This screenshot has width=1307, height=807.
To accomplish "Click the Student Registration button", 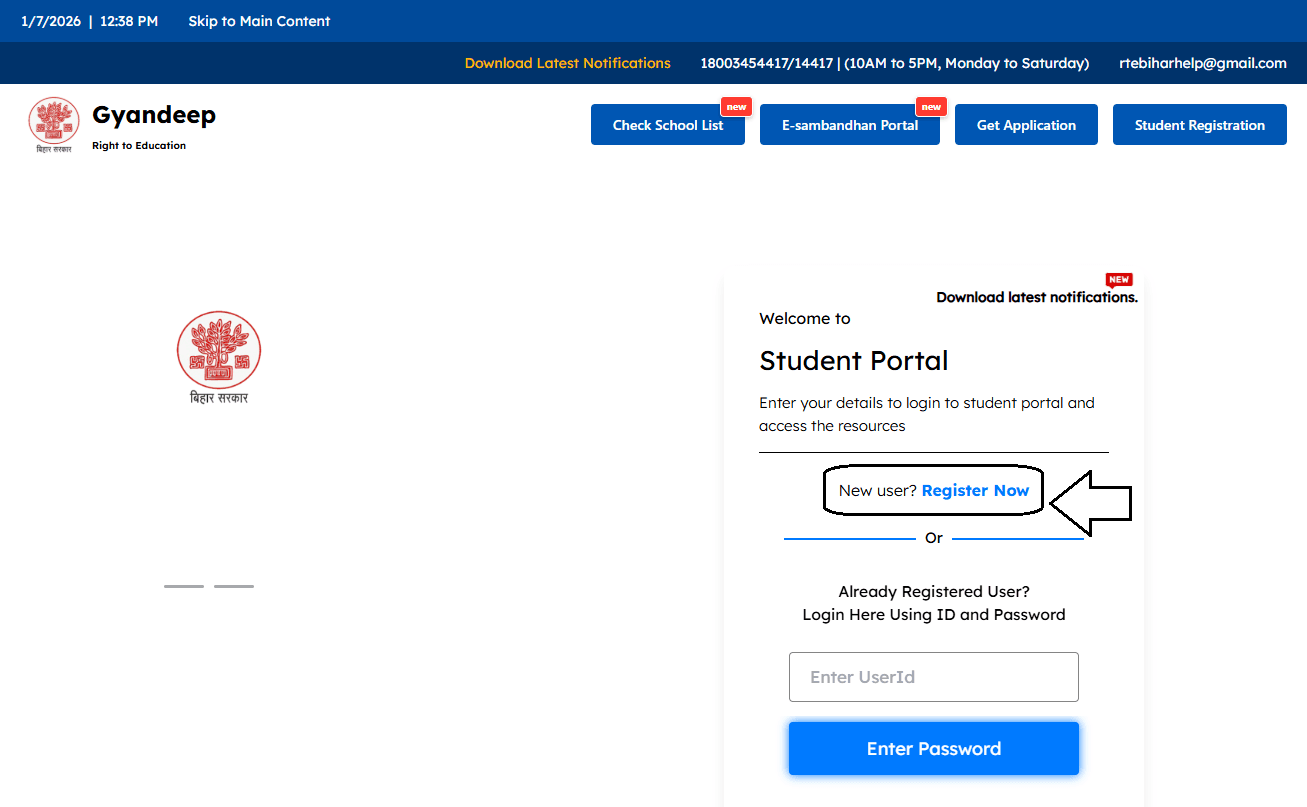I will pyautogui.click(x=1199, y=124).
